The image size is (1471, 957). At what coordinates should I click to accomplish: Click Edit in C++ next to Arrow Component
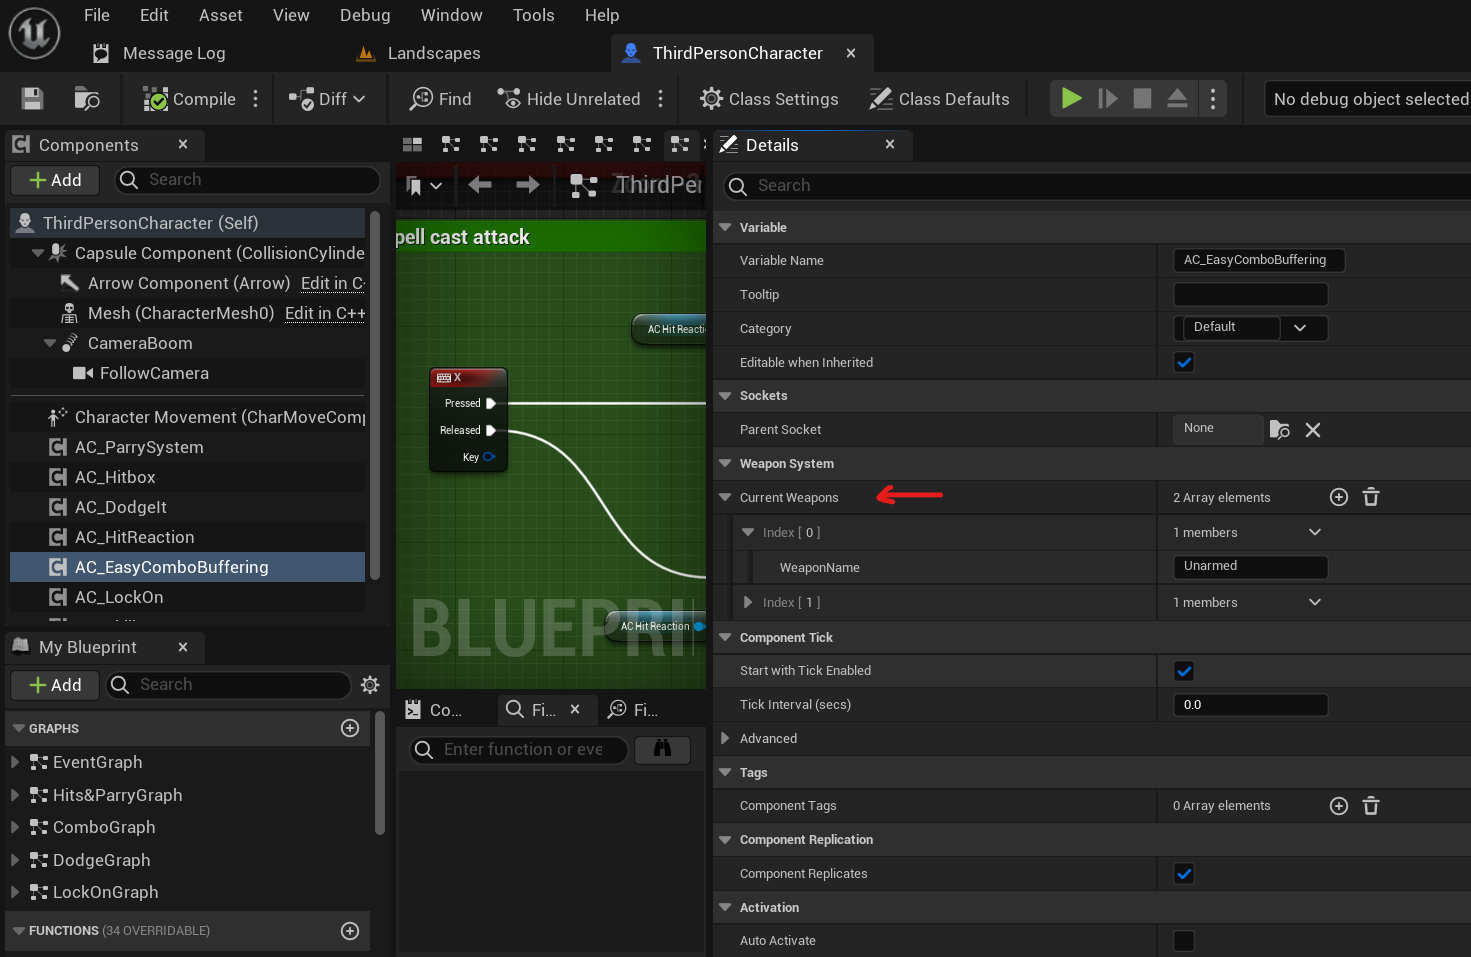(332, 283)
